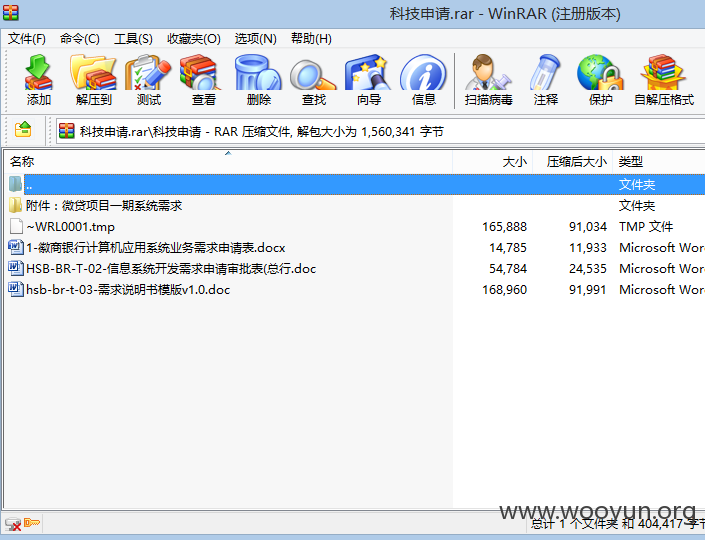Select folder icon of 附件:微贷项目一期系统需求

pos(15,205)
